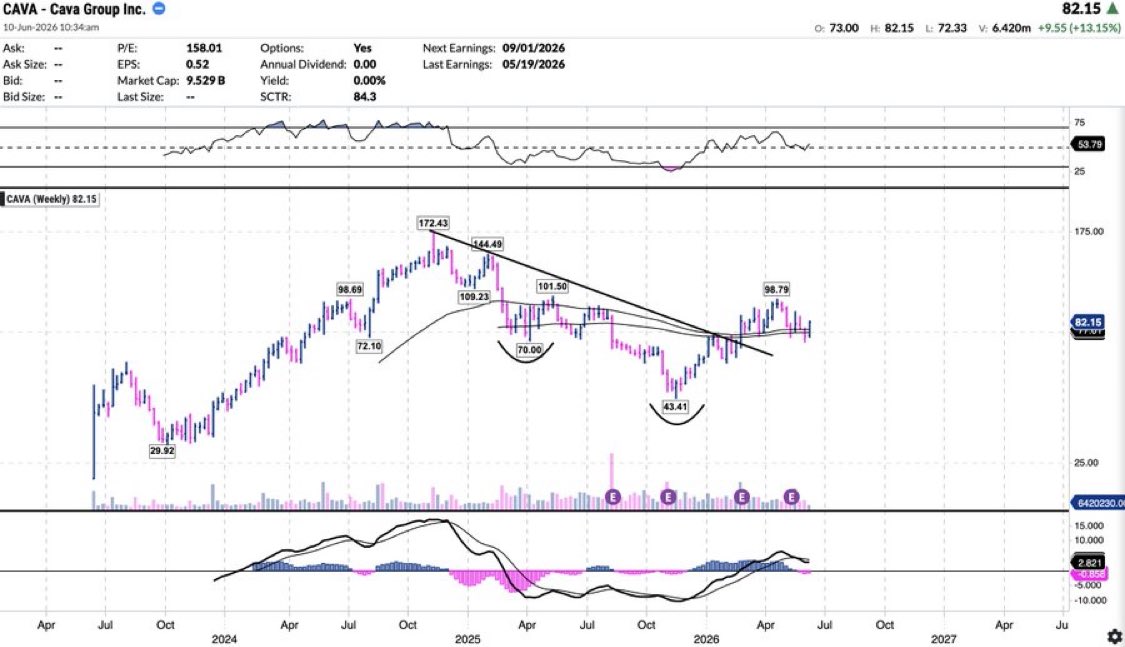The height and width of the screenshot is (647, 1125).
Task: Click the 98.79 recent high label
Action: tap(776, 289)
